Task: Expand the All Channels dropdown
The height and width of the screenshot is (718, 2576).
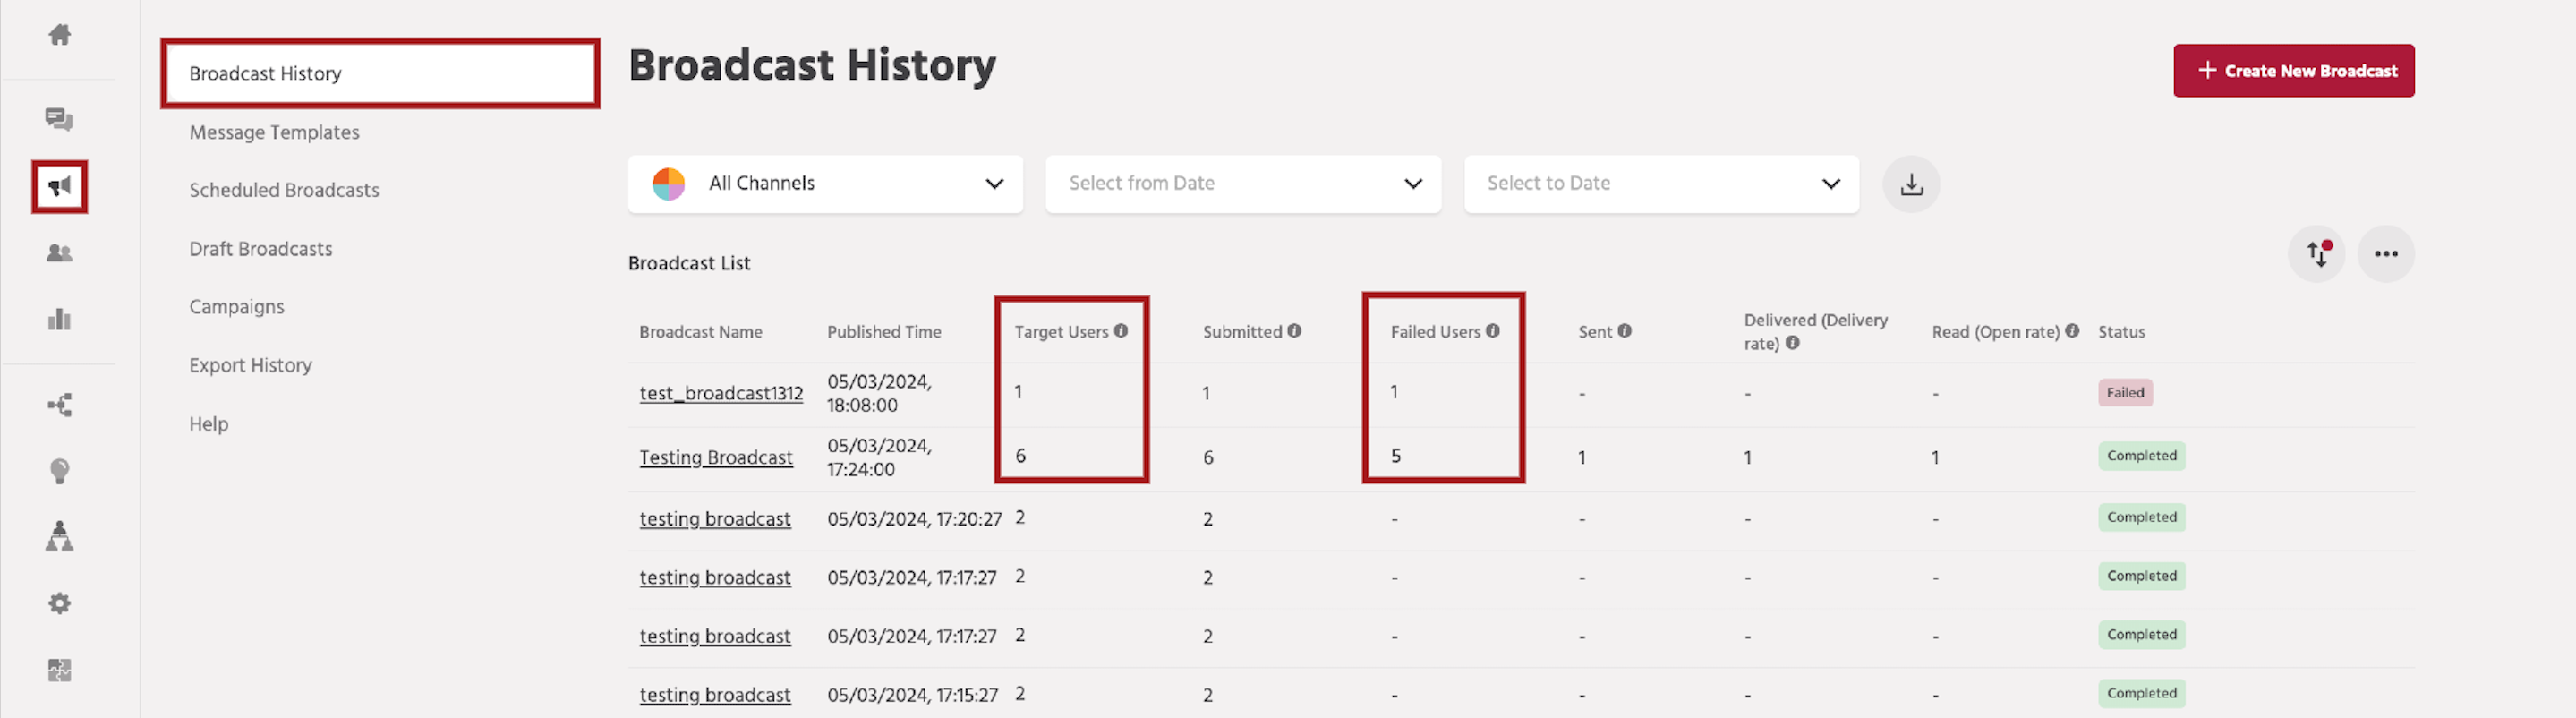Action: pos(825,184)
